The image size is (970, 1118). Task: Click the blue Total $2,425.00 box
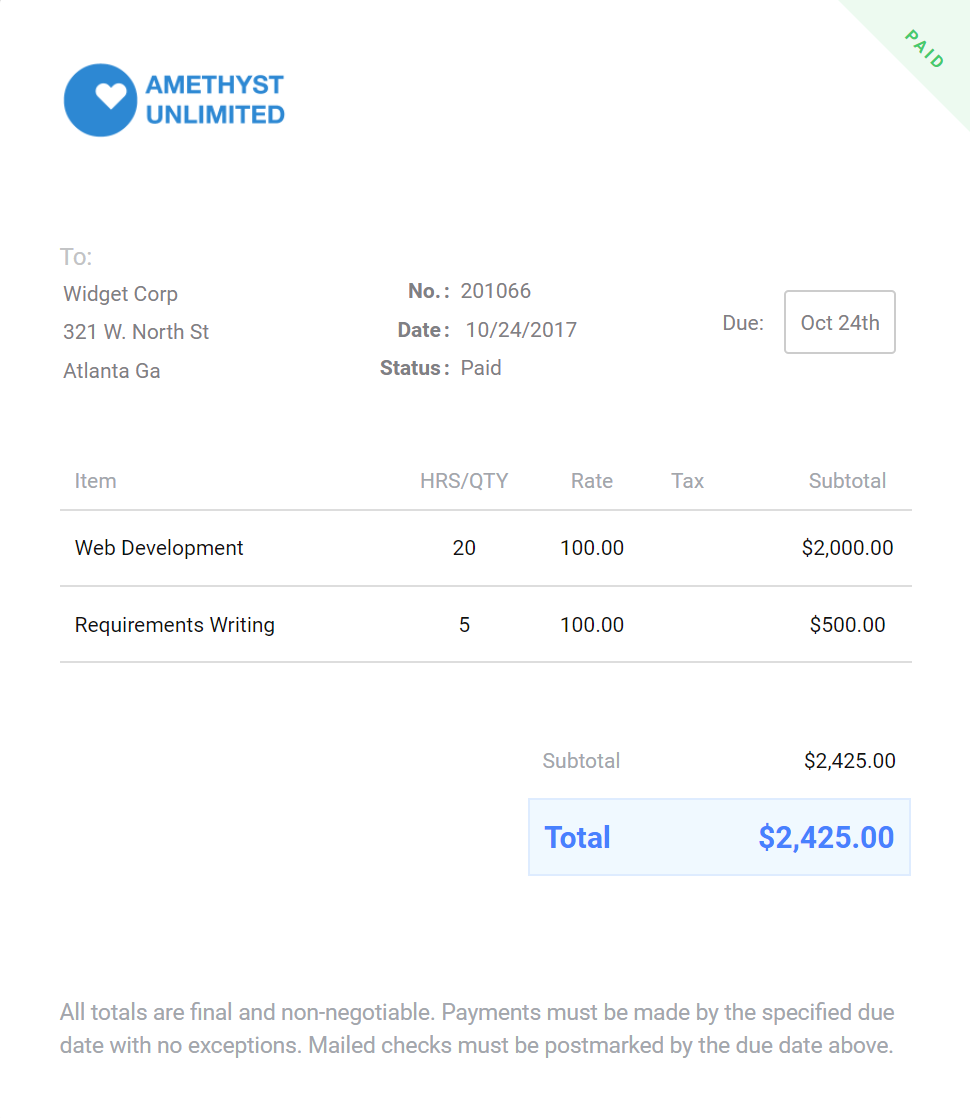coord(719,837)
